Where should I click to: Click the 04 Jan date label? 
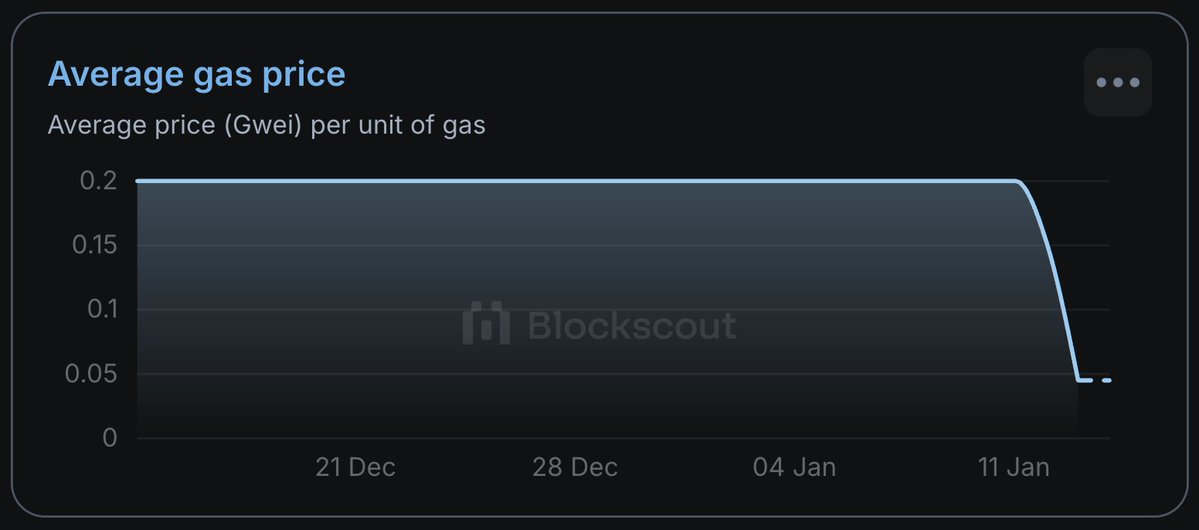pos(795,467)
